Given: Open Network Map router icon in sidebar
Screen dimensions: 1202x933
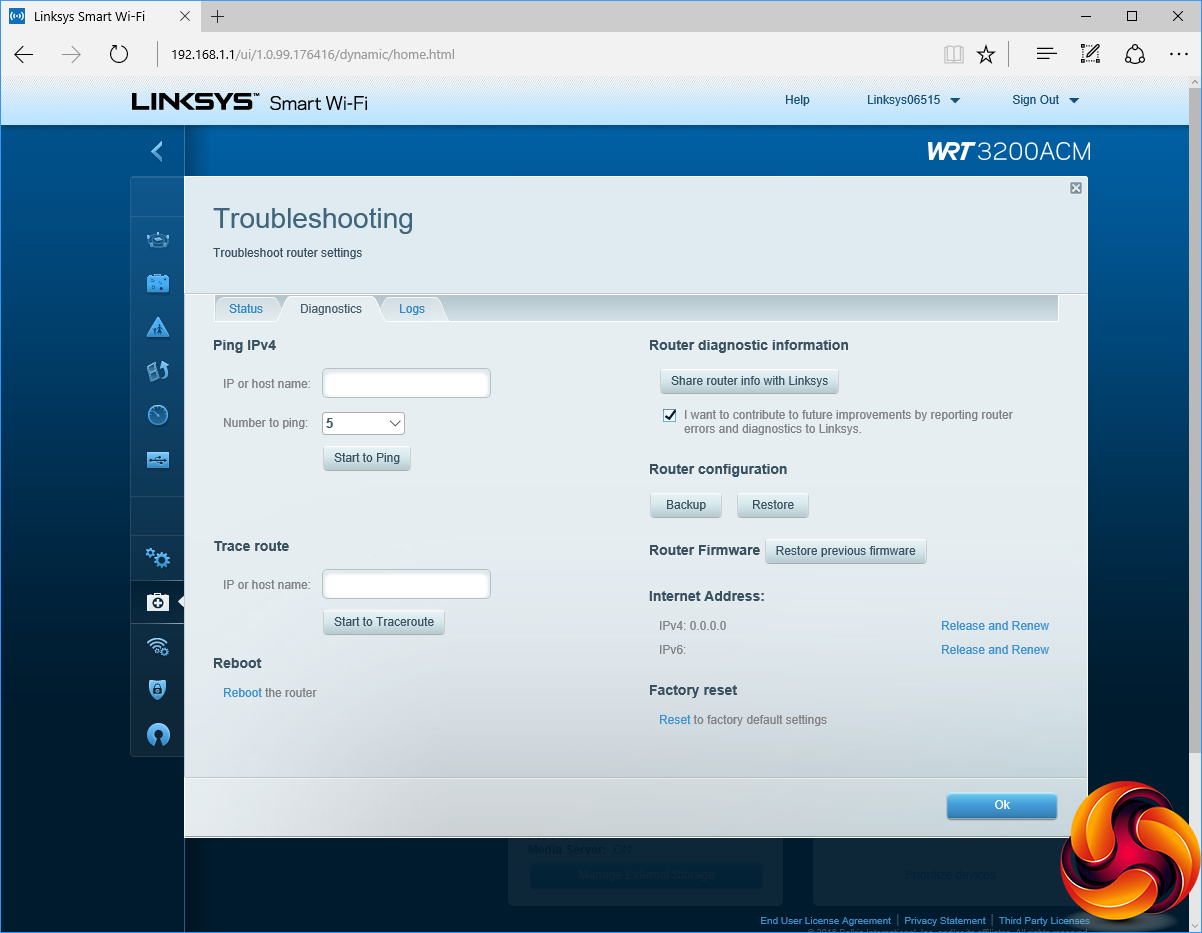Looking at the screenshot, I should pos(157,240).
